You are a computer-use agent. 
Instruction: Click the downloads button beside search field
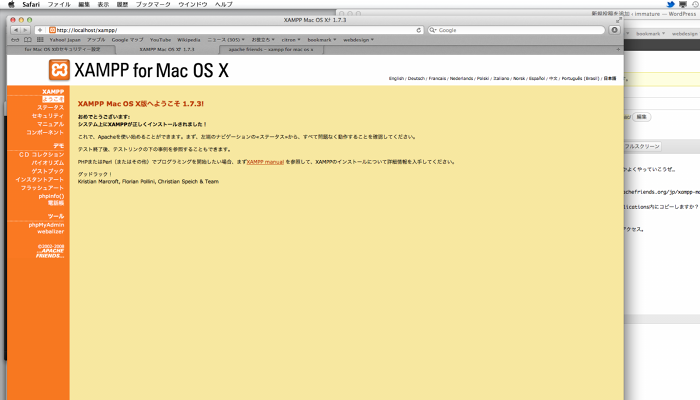tap(614, 30)
